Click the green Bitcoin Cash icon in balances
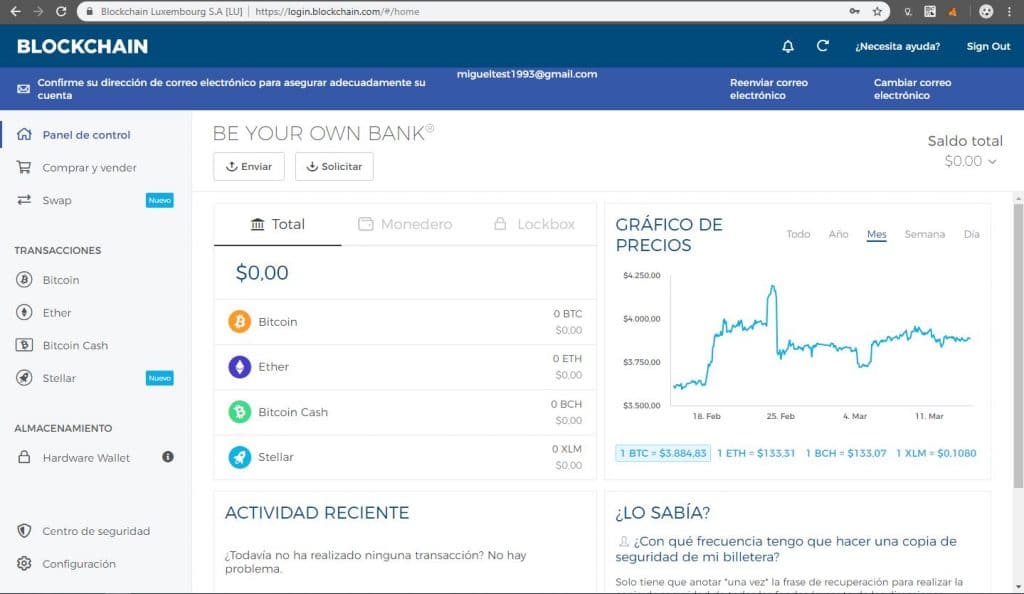 pos(240,412)
